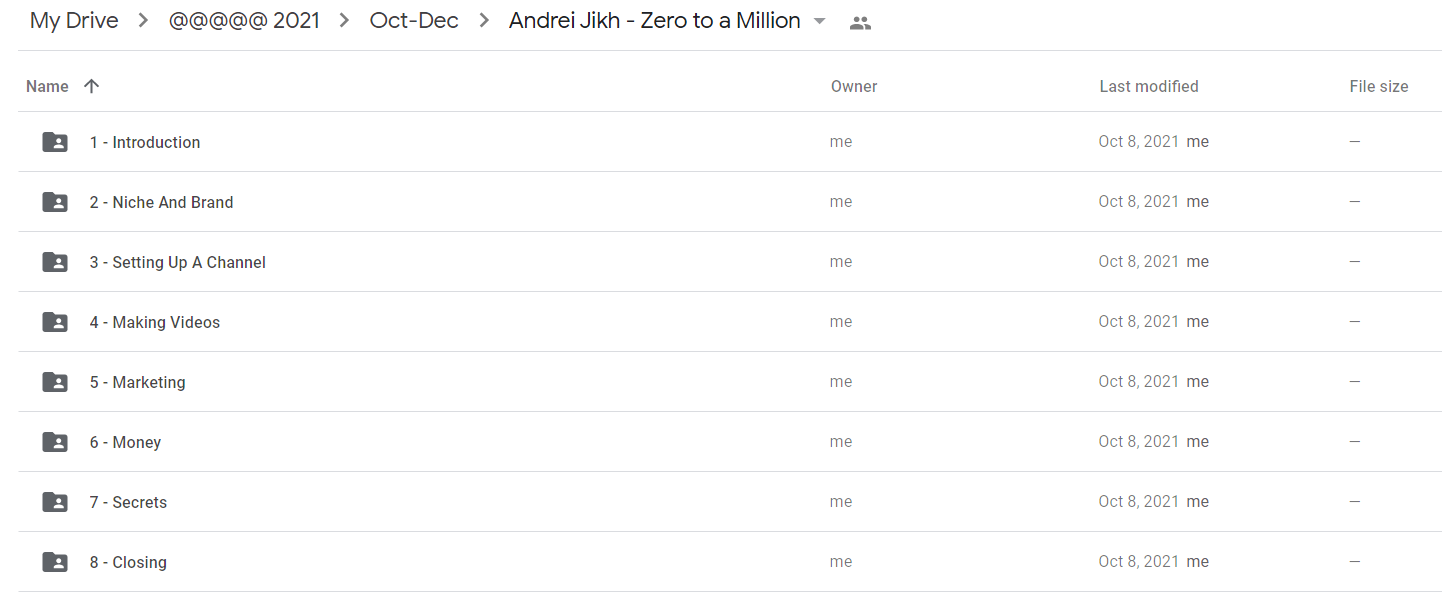Go to My Drive breadcrumb
1442x610 pixels.
point(74,21)
